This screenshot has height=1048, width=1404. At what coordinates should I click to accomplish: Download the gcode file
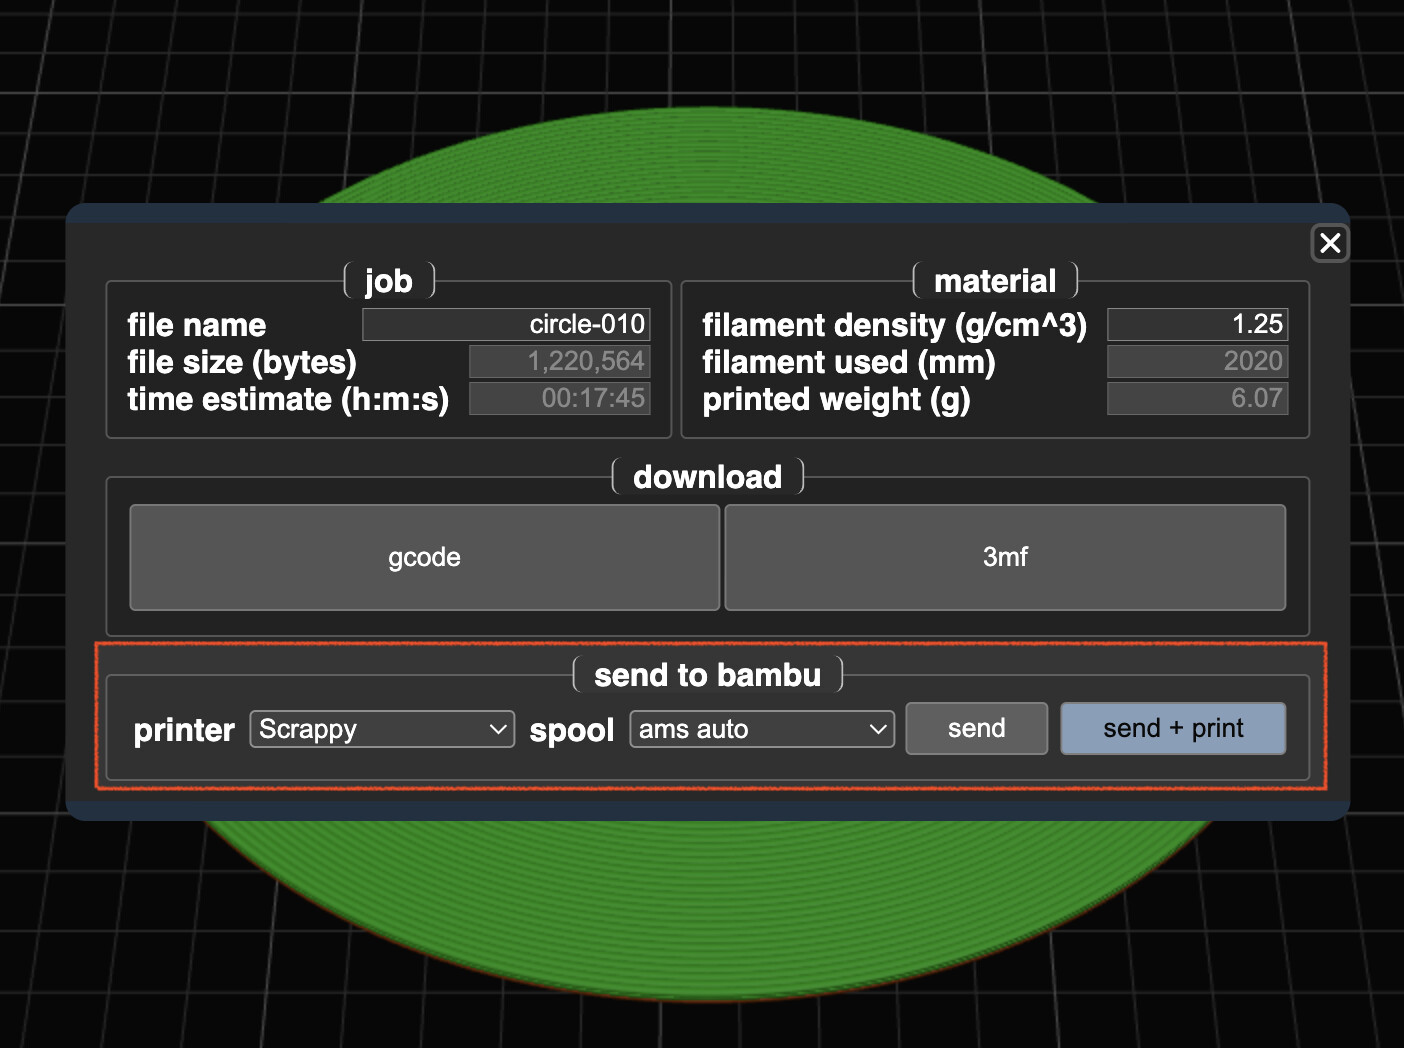pos(424,557)
